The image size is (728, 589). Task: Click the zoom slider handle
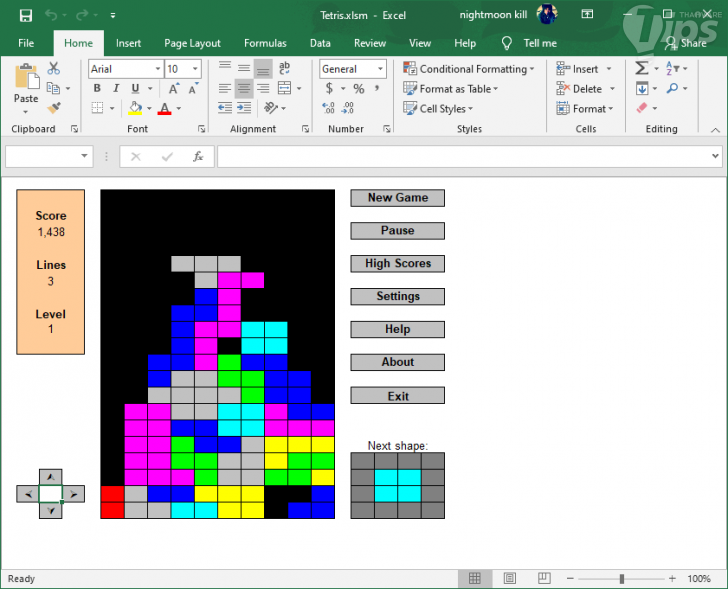(x=622, y=578)
